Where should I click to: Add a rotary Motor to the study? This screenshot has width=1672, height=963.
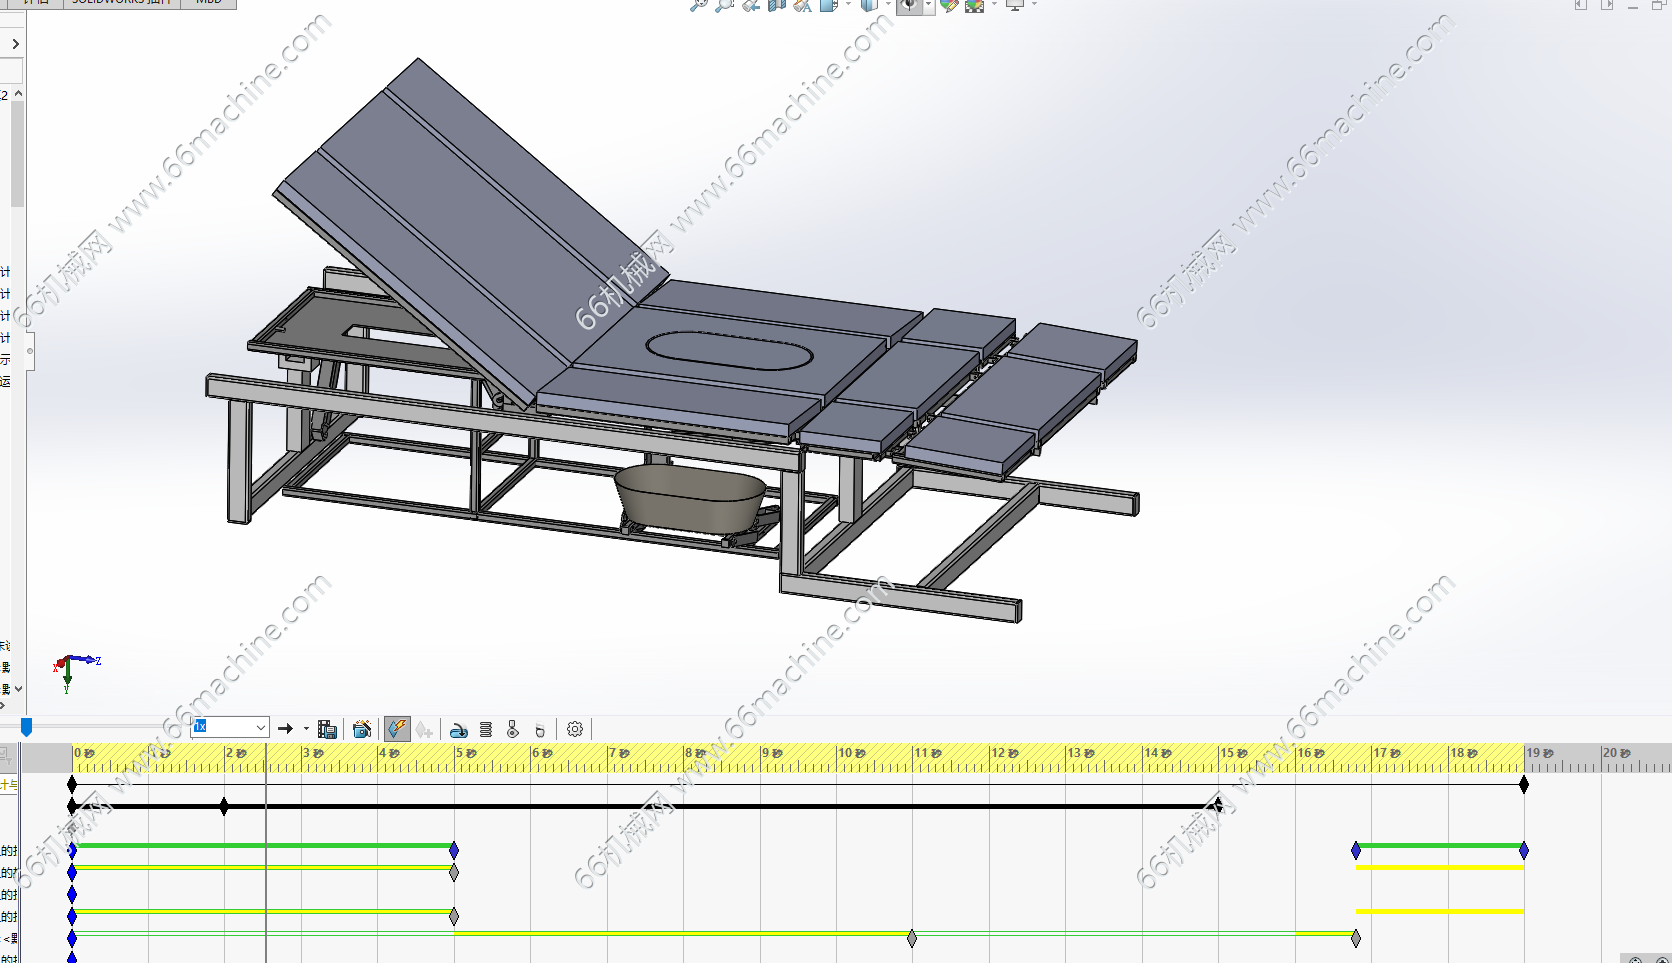tap(459, 729)
